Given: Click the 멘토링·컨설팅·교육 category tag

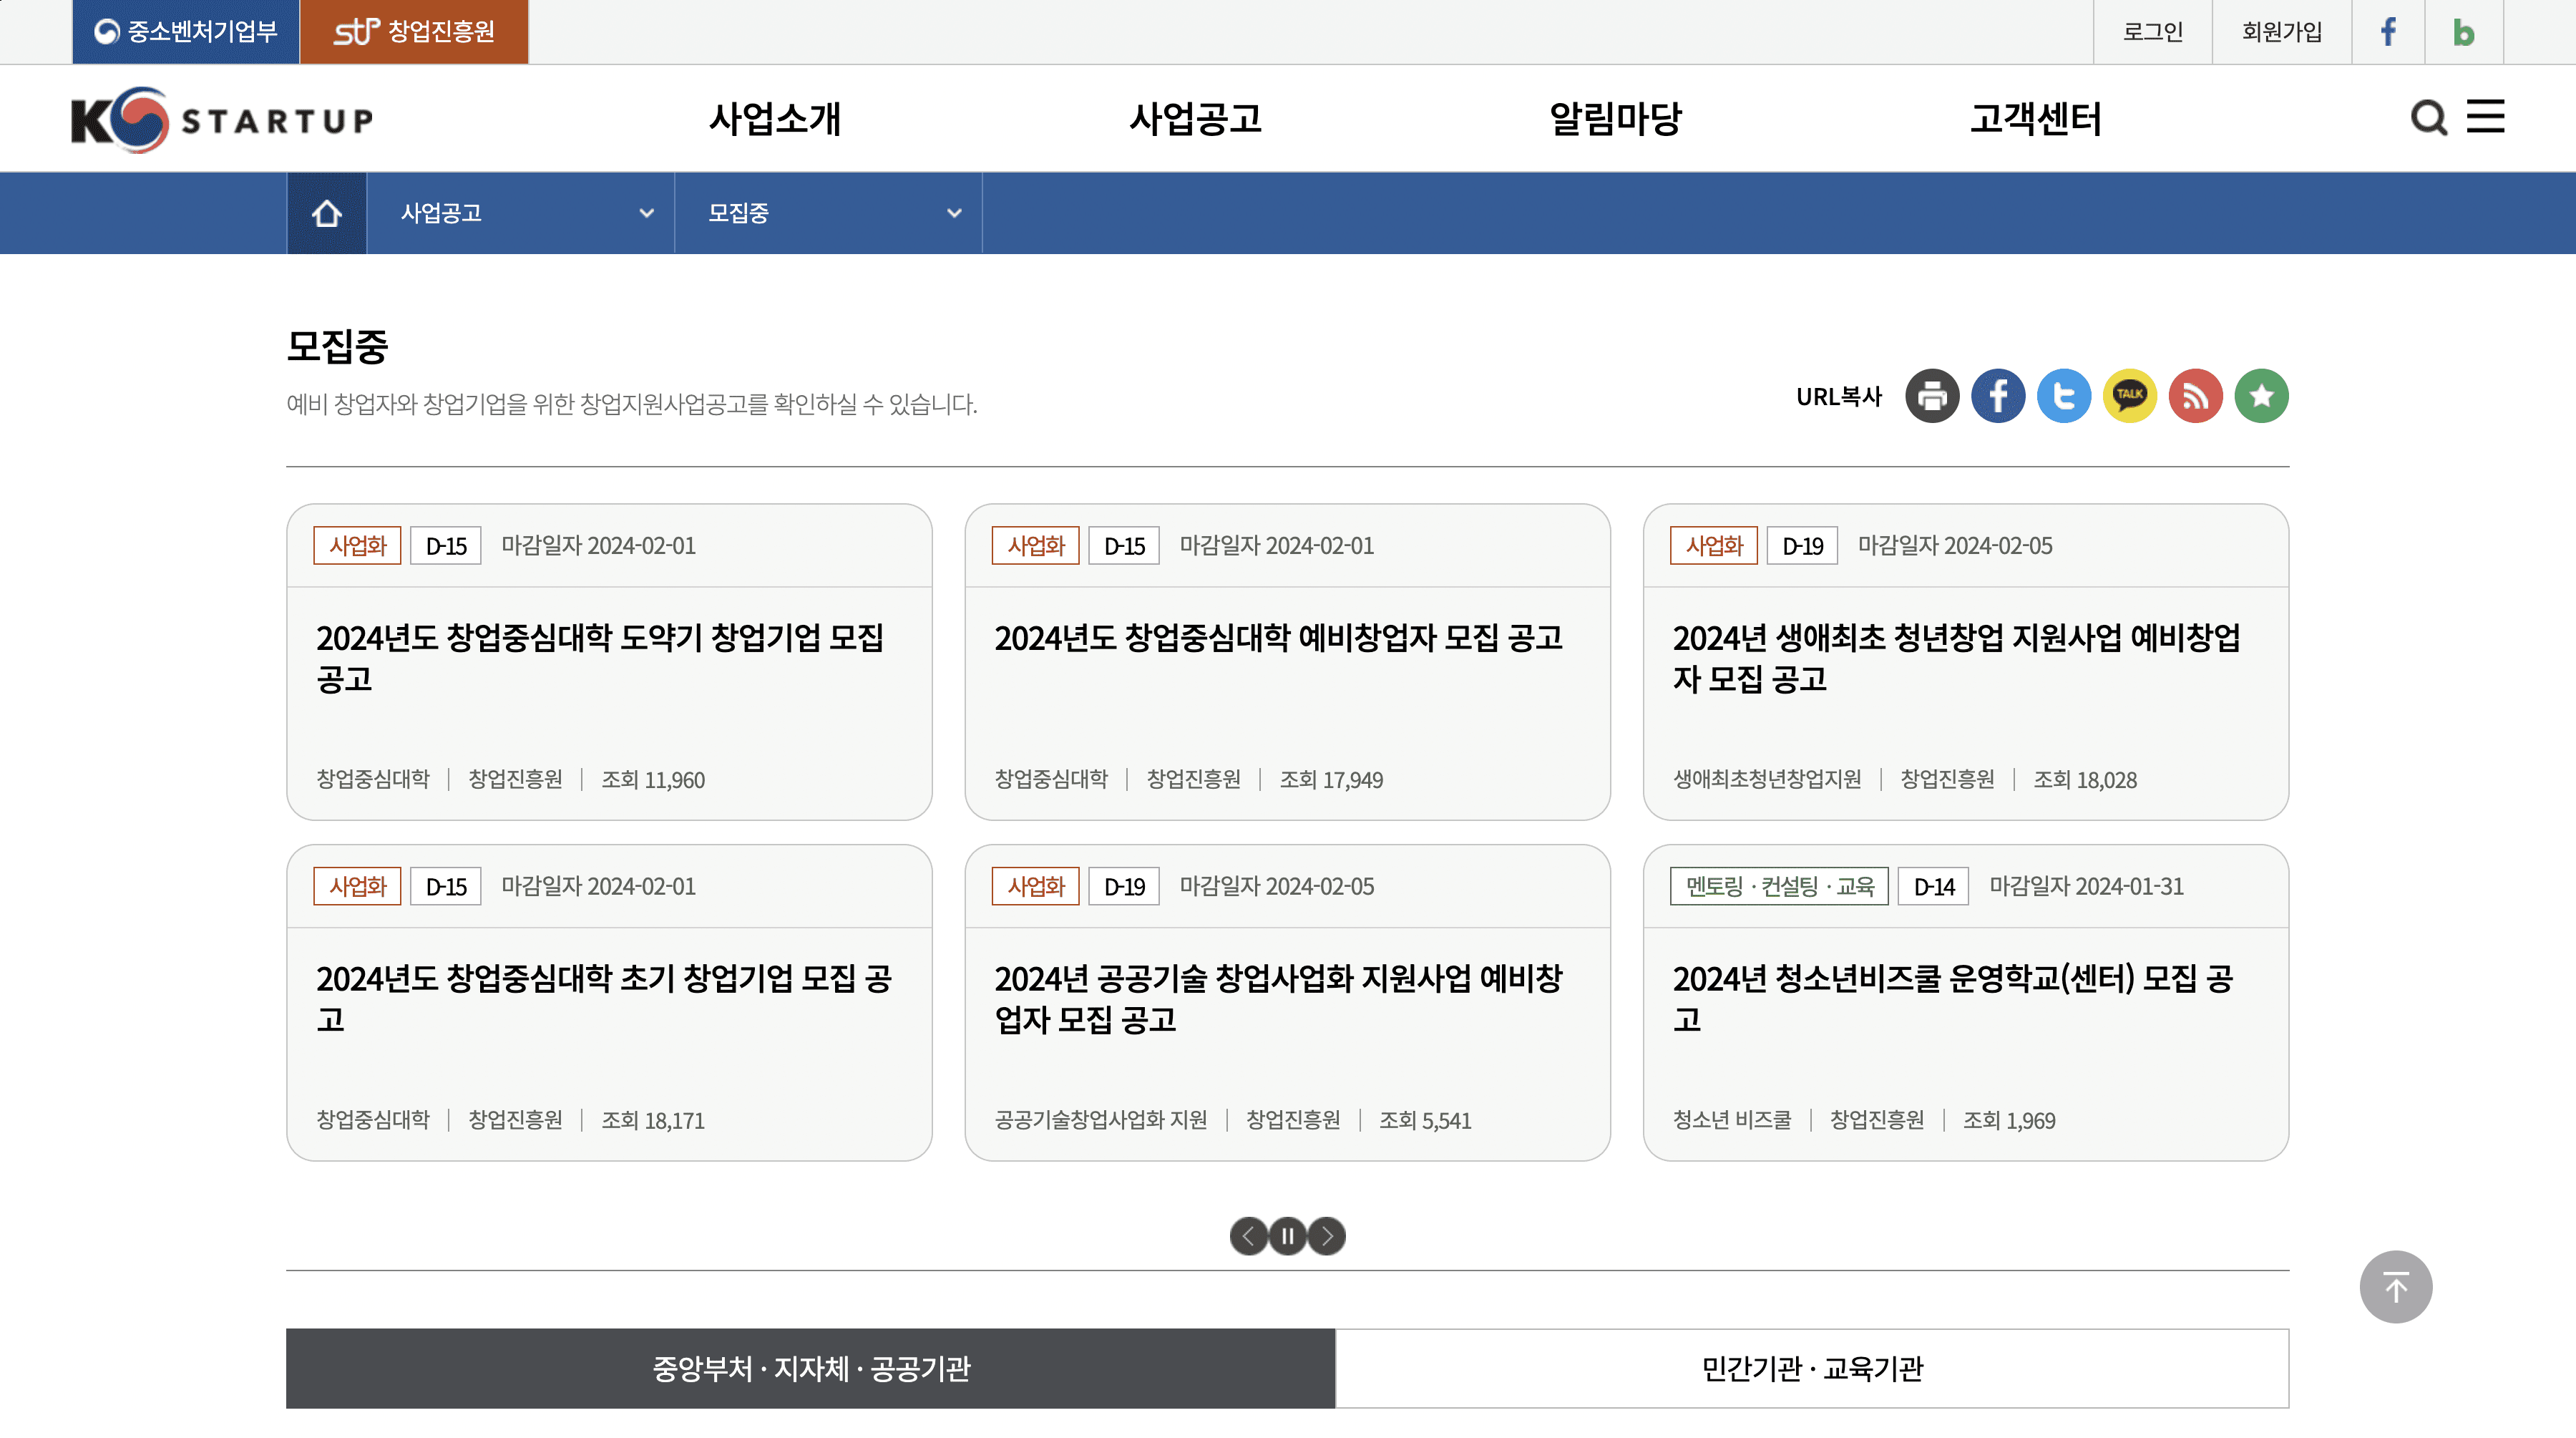Looking at the screenshot, I should 1779,886.
